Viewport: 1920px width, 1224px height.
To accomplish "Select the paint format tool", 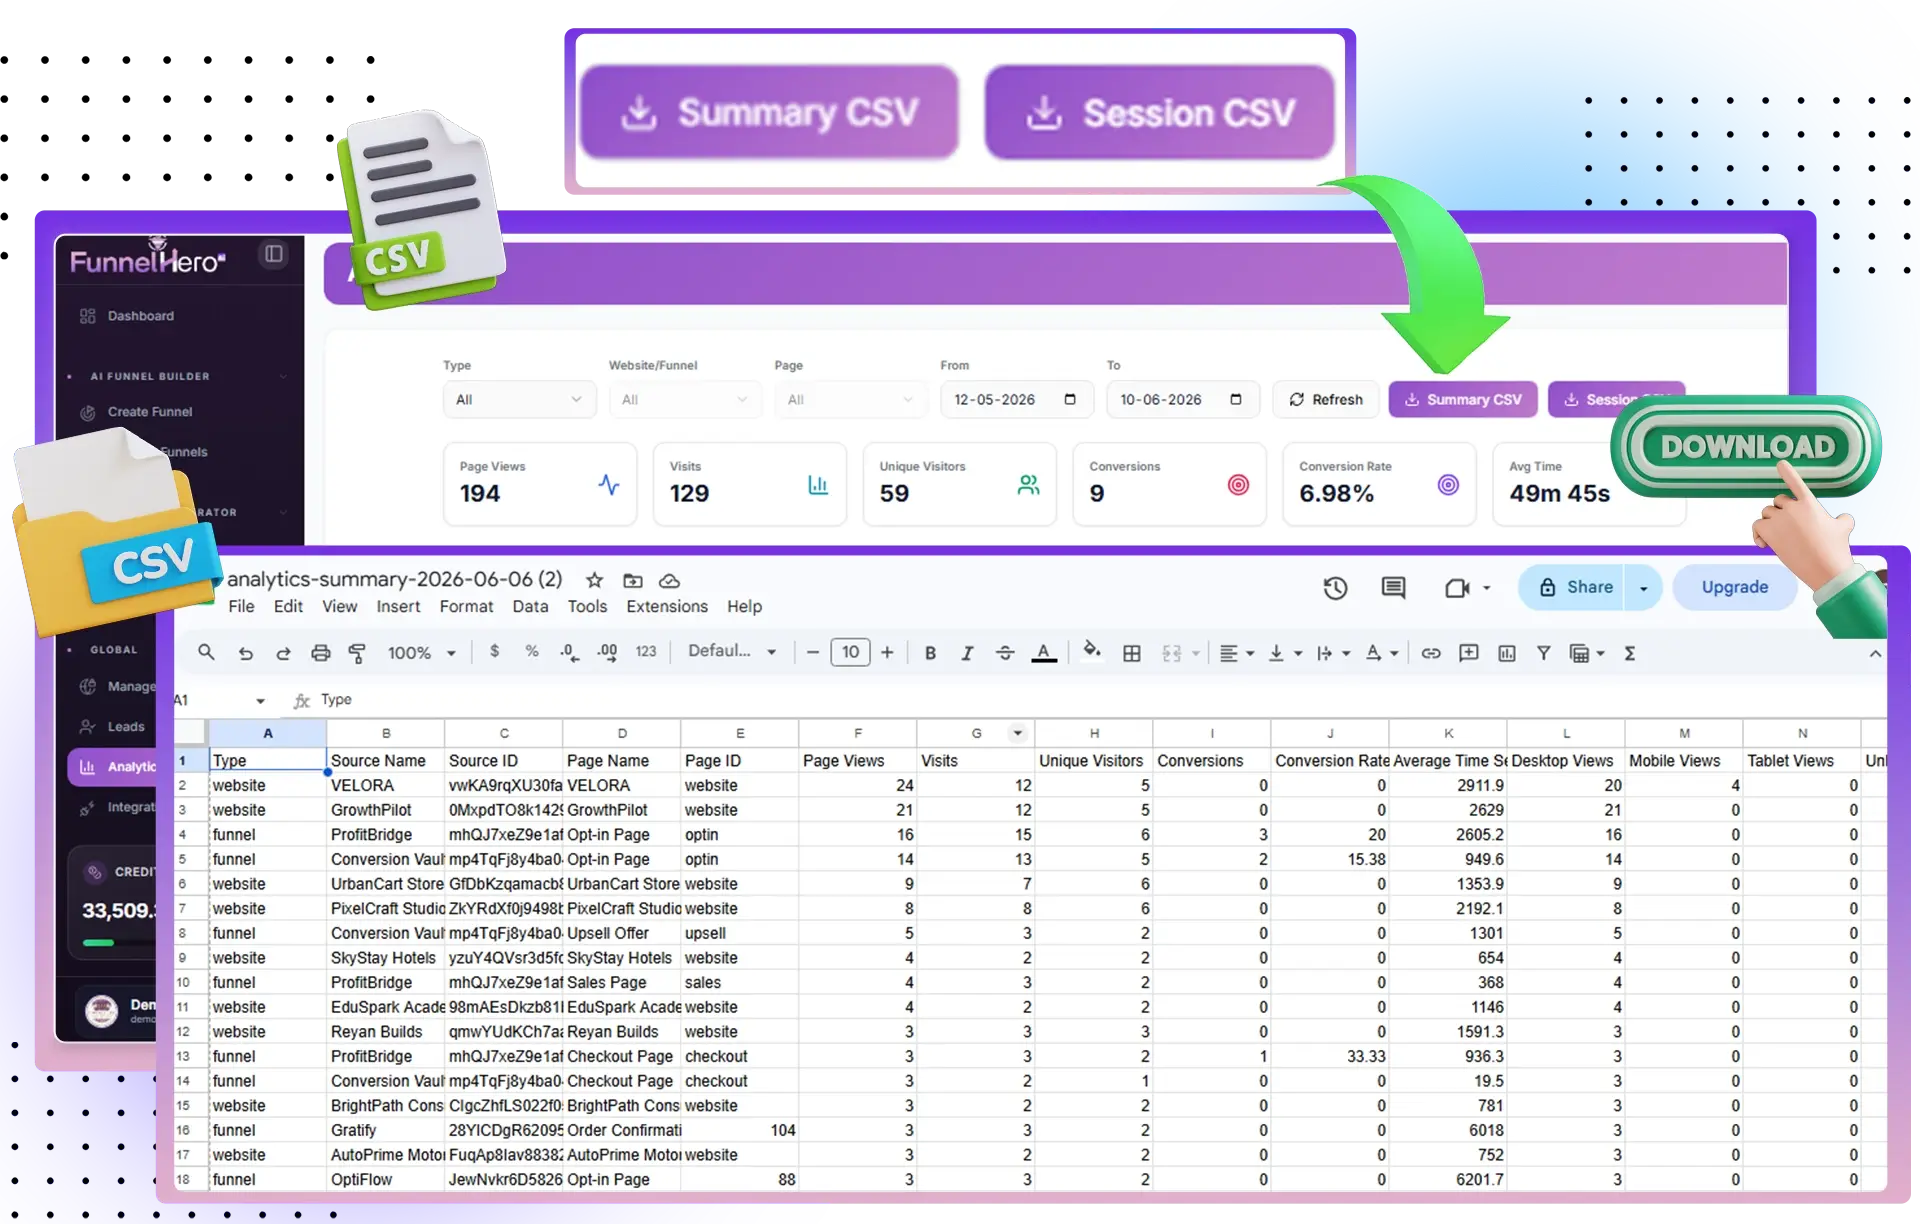I will (x=357, y=653).
